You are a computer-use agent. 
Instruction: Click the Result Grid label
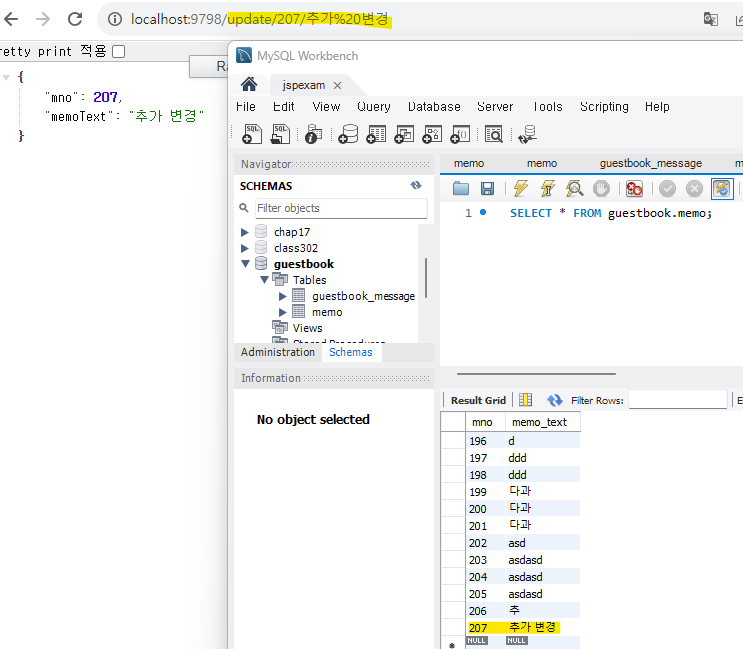tap(478, 400)
